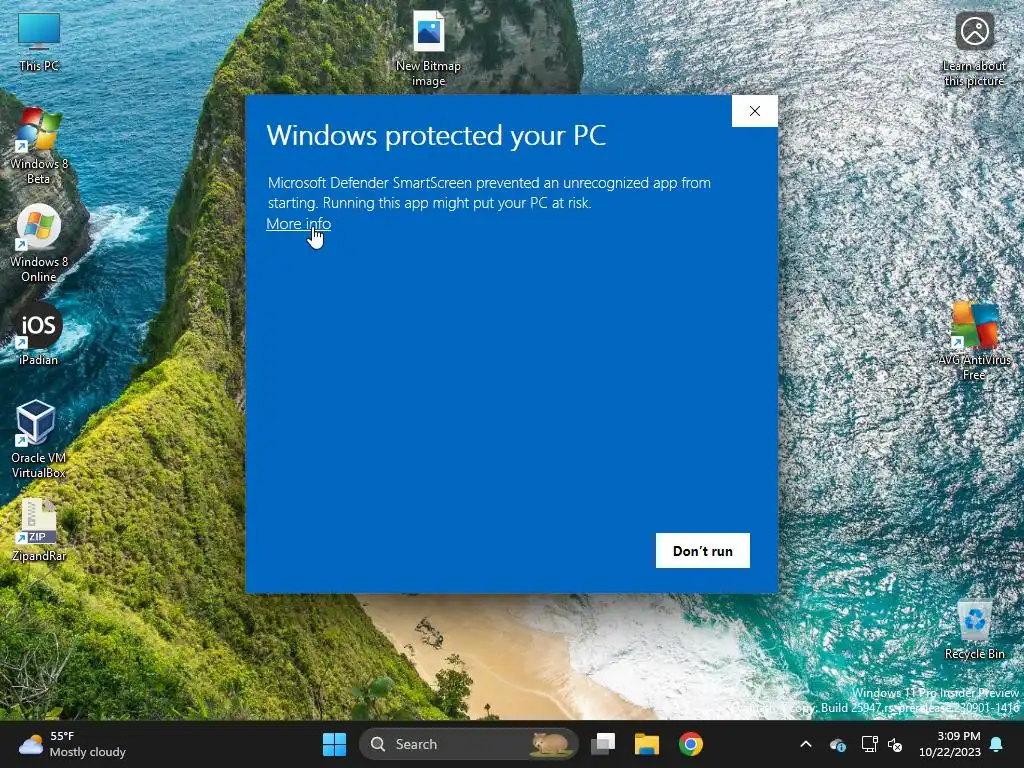This screenshot has width=1024, height=768.
Task: Open the This PC desktop icon
Action: coord(39,40)
